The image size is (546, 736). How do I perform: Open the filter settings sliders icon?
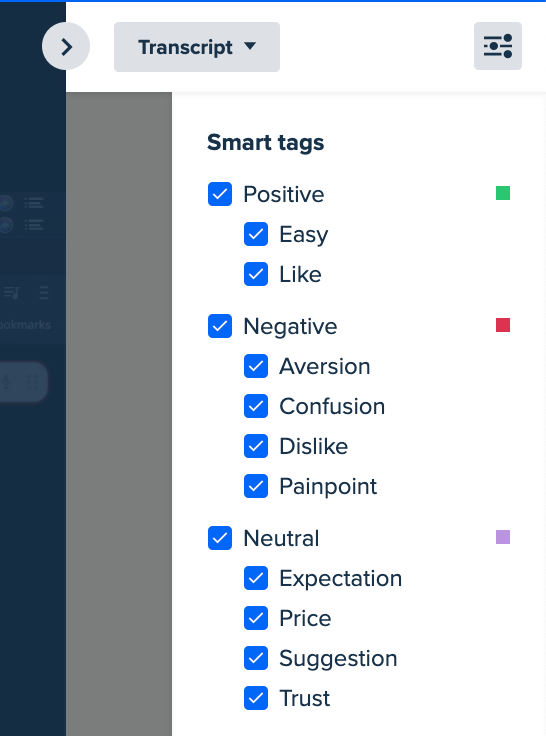click(x=498, y=46)
